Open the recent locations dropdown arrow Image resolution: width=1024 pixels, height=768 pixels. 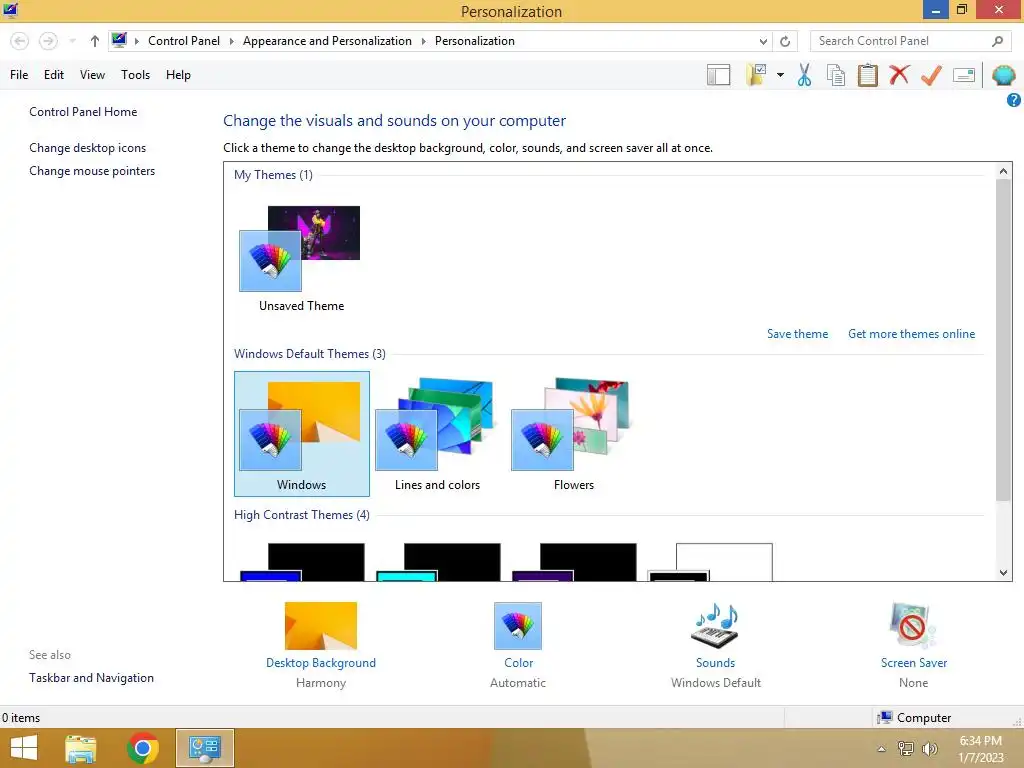72,41
